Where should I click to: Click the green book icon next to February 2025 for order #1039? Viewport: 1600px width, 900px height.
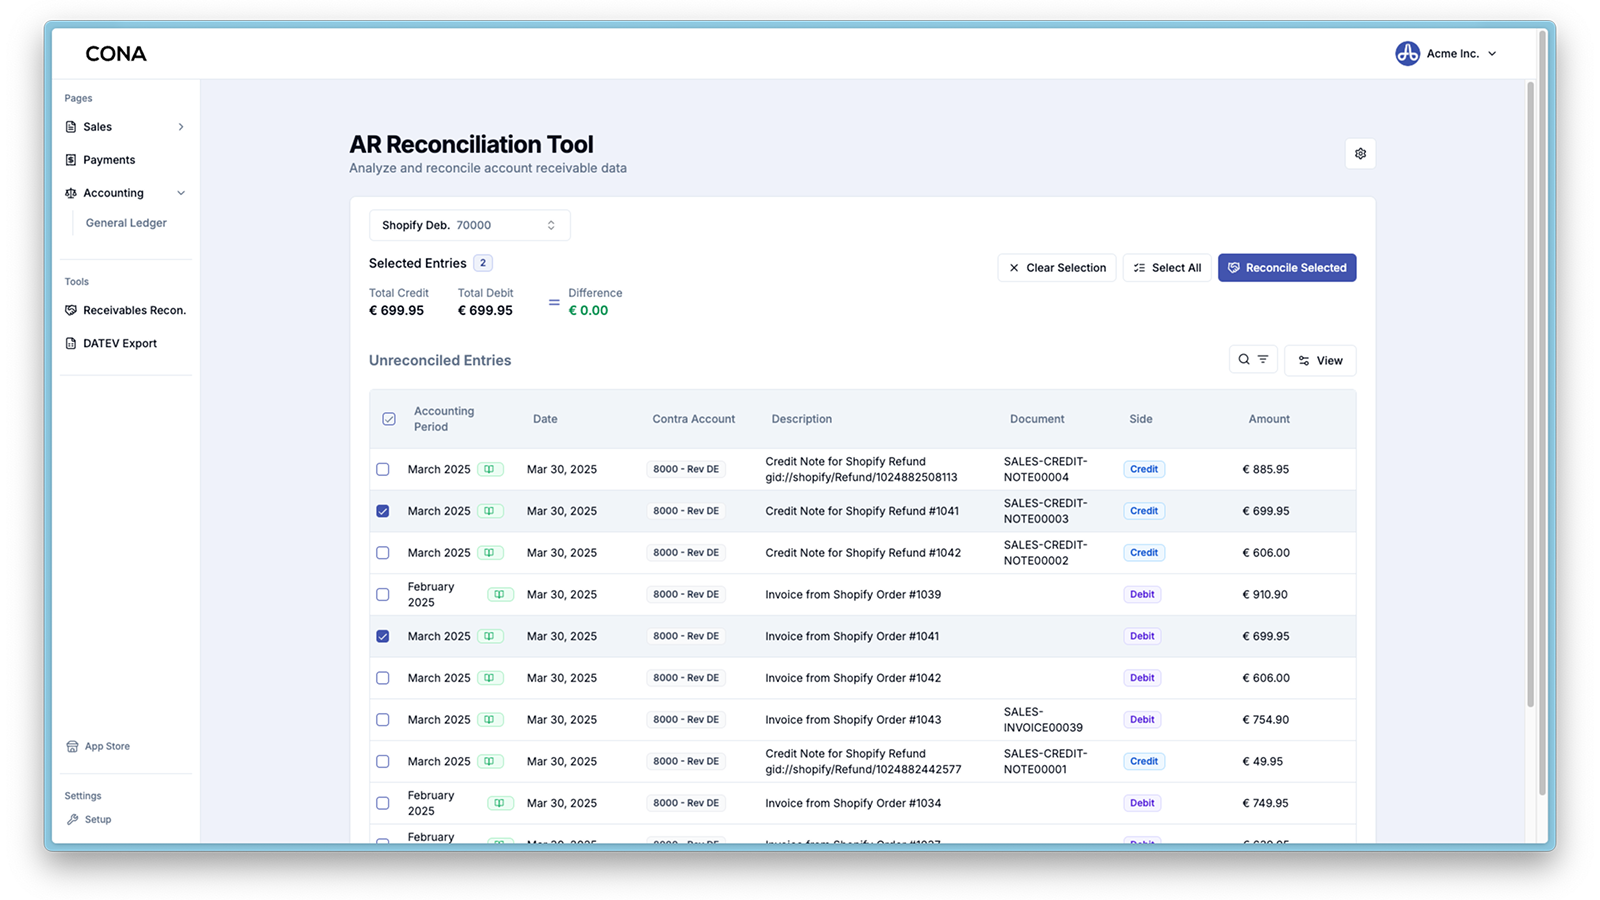point(499,595)
